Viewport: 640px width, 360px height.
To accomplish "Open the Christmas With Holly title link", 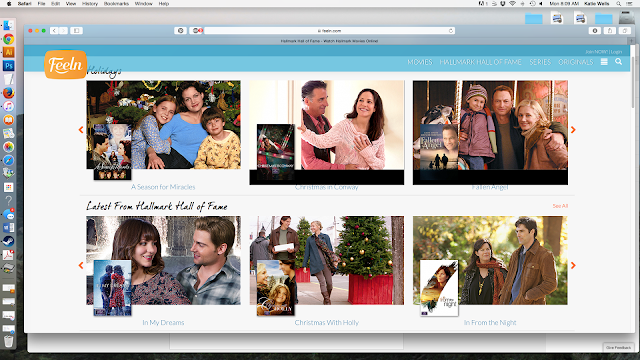I will [x=327, y=322].
